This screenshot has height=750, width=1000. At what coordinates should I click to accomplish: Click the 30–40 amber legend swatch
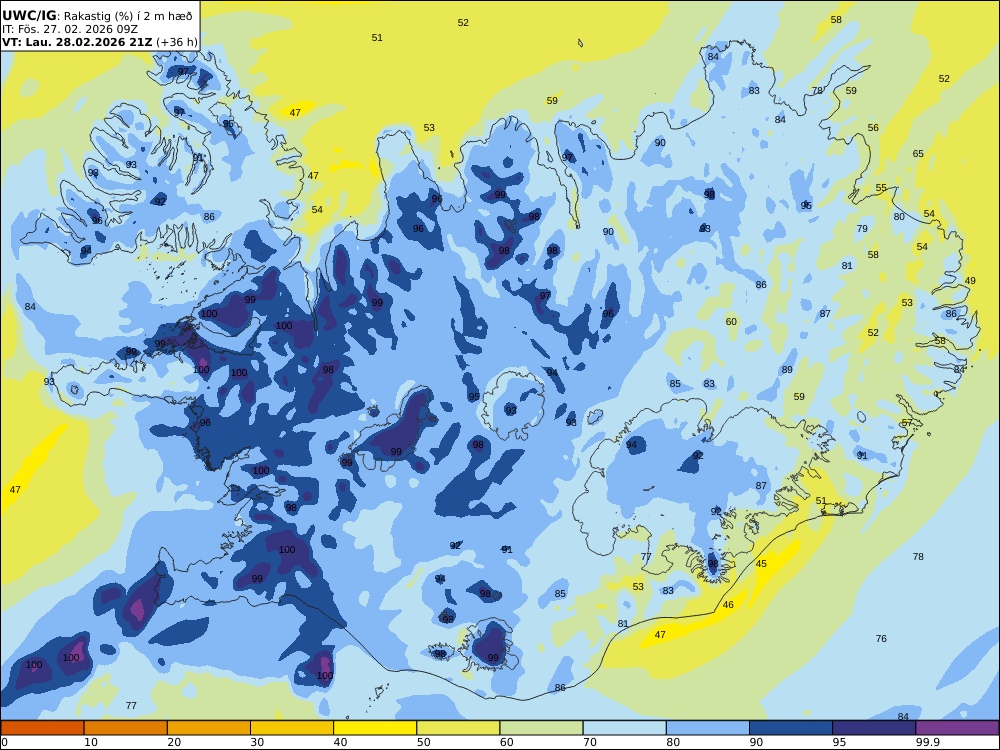pos(292,728)
